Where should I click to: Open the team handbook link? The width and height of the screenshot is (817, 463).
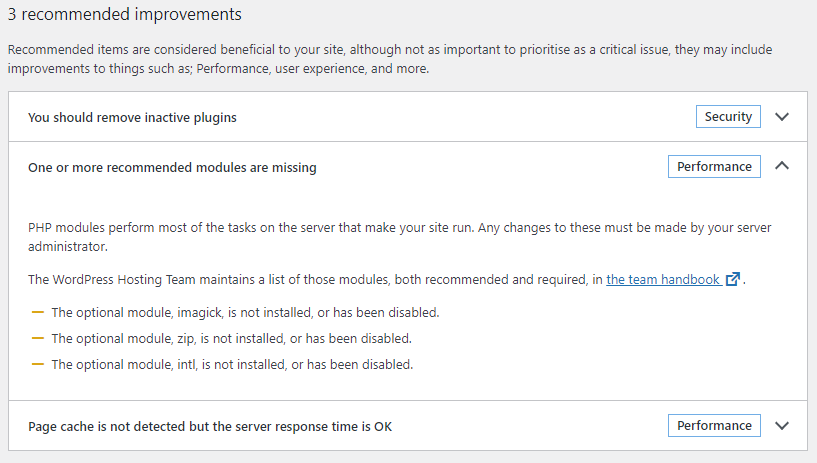coord(663,280)
